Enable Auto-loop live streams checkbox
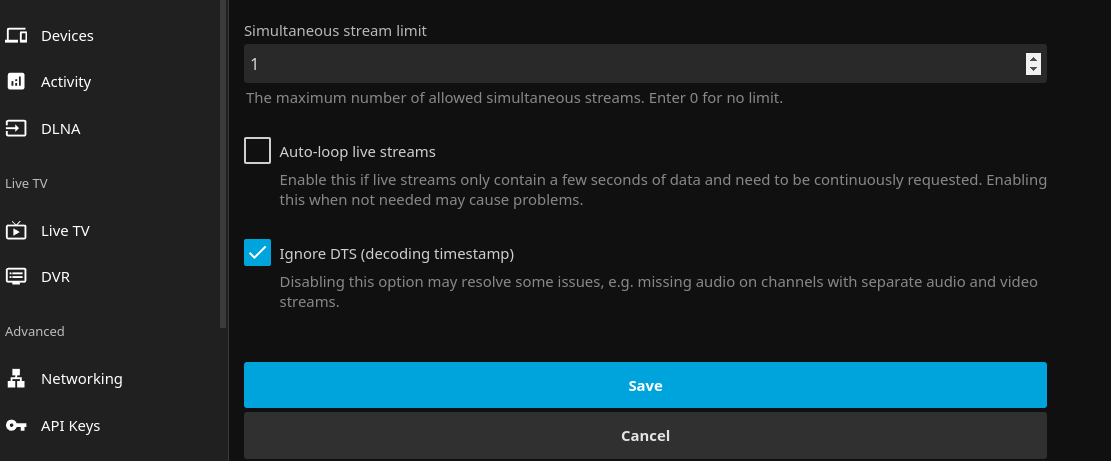 coord(258,151)
